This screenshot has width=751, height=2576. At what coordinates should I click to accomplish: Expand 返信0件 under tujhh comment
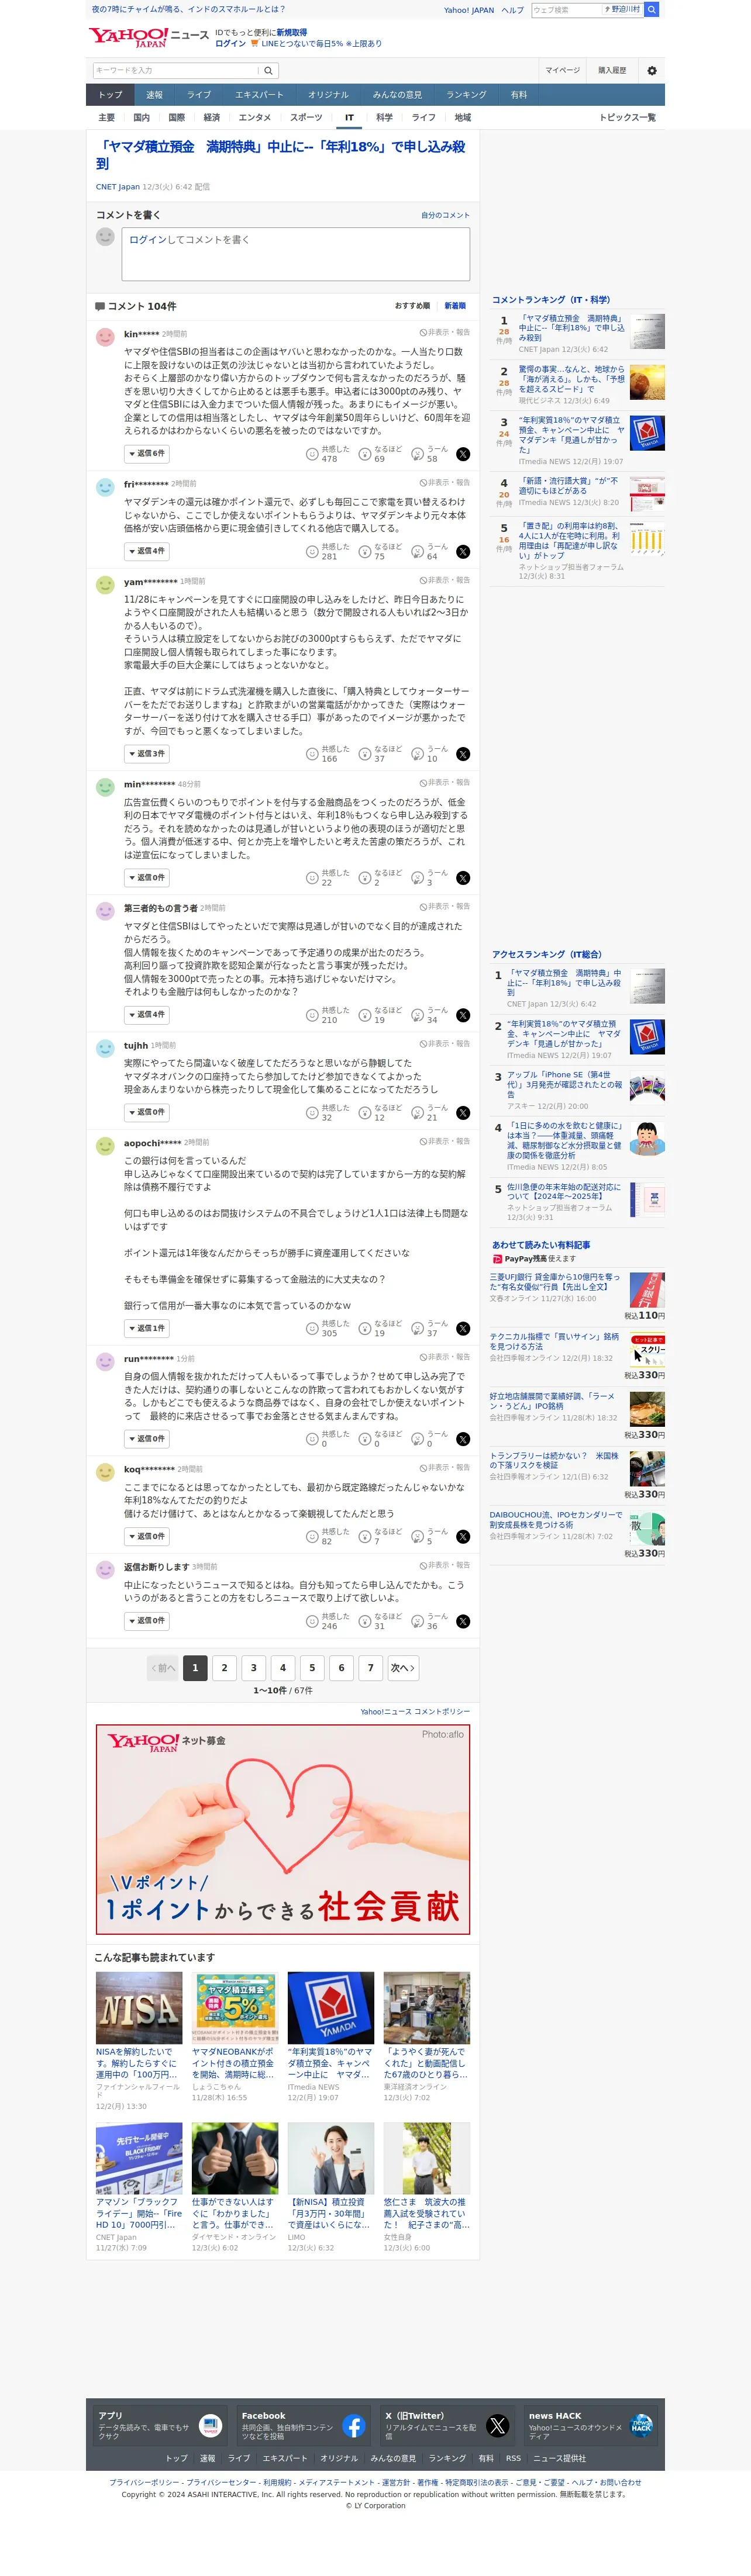click(147, 1113)
